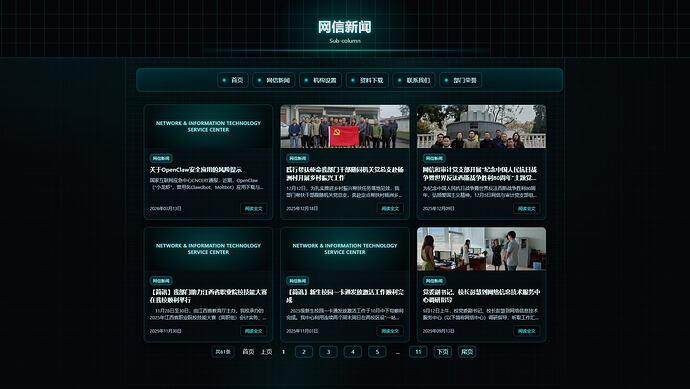
Task: Open the group photo at the stone monument
Action: (481, 126)
